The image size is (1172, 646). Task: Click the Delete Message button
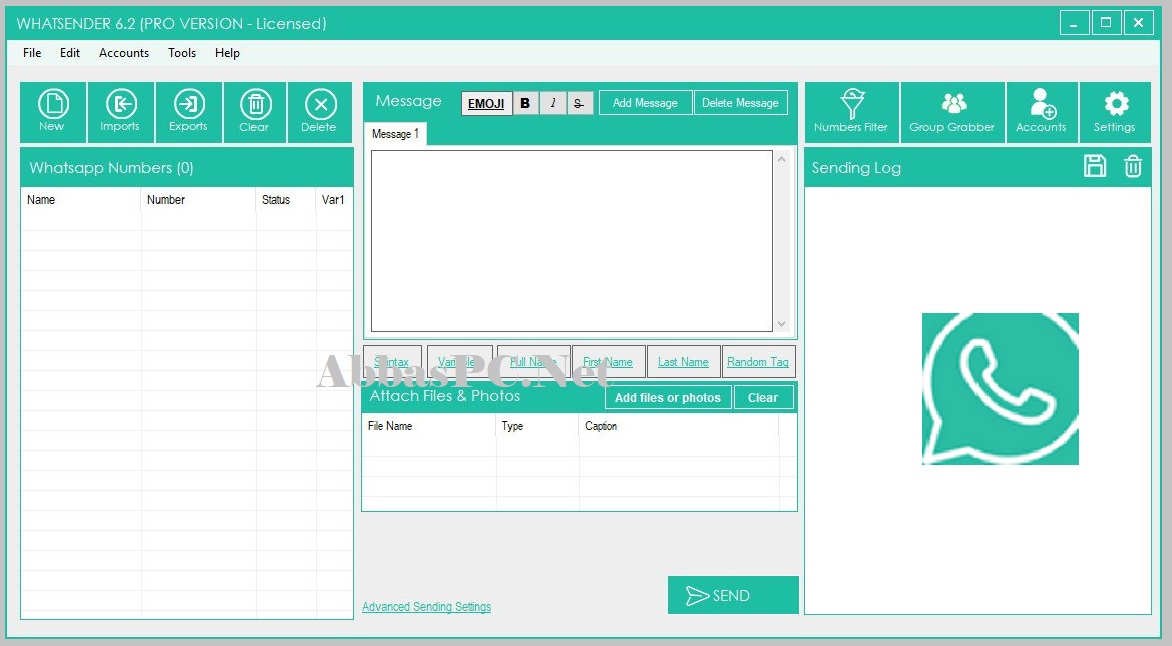click(x=740, y=103)
